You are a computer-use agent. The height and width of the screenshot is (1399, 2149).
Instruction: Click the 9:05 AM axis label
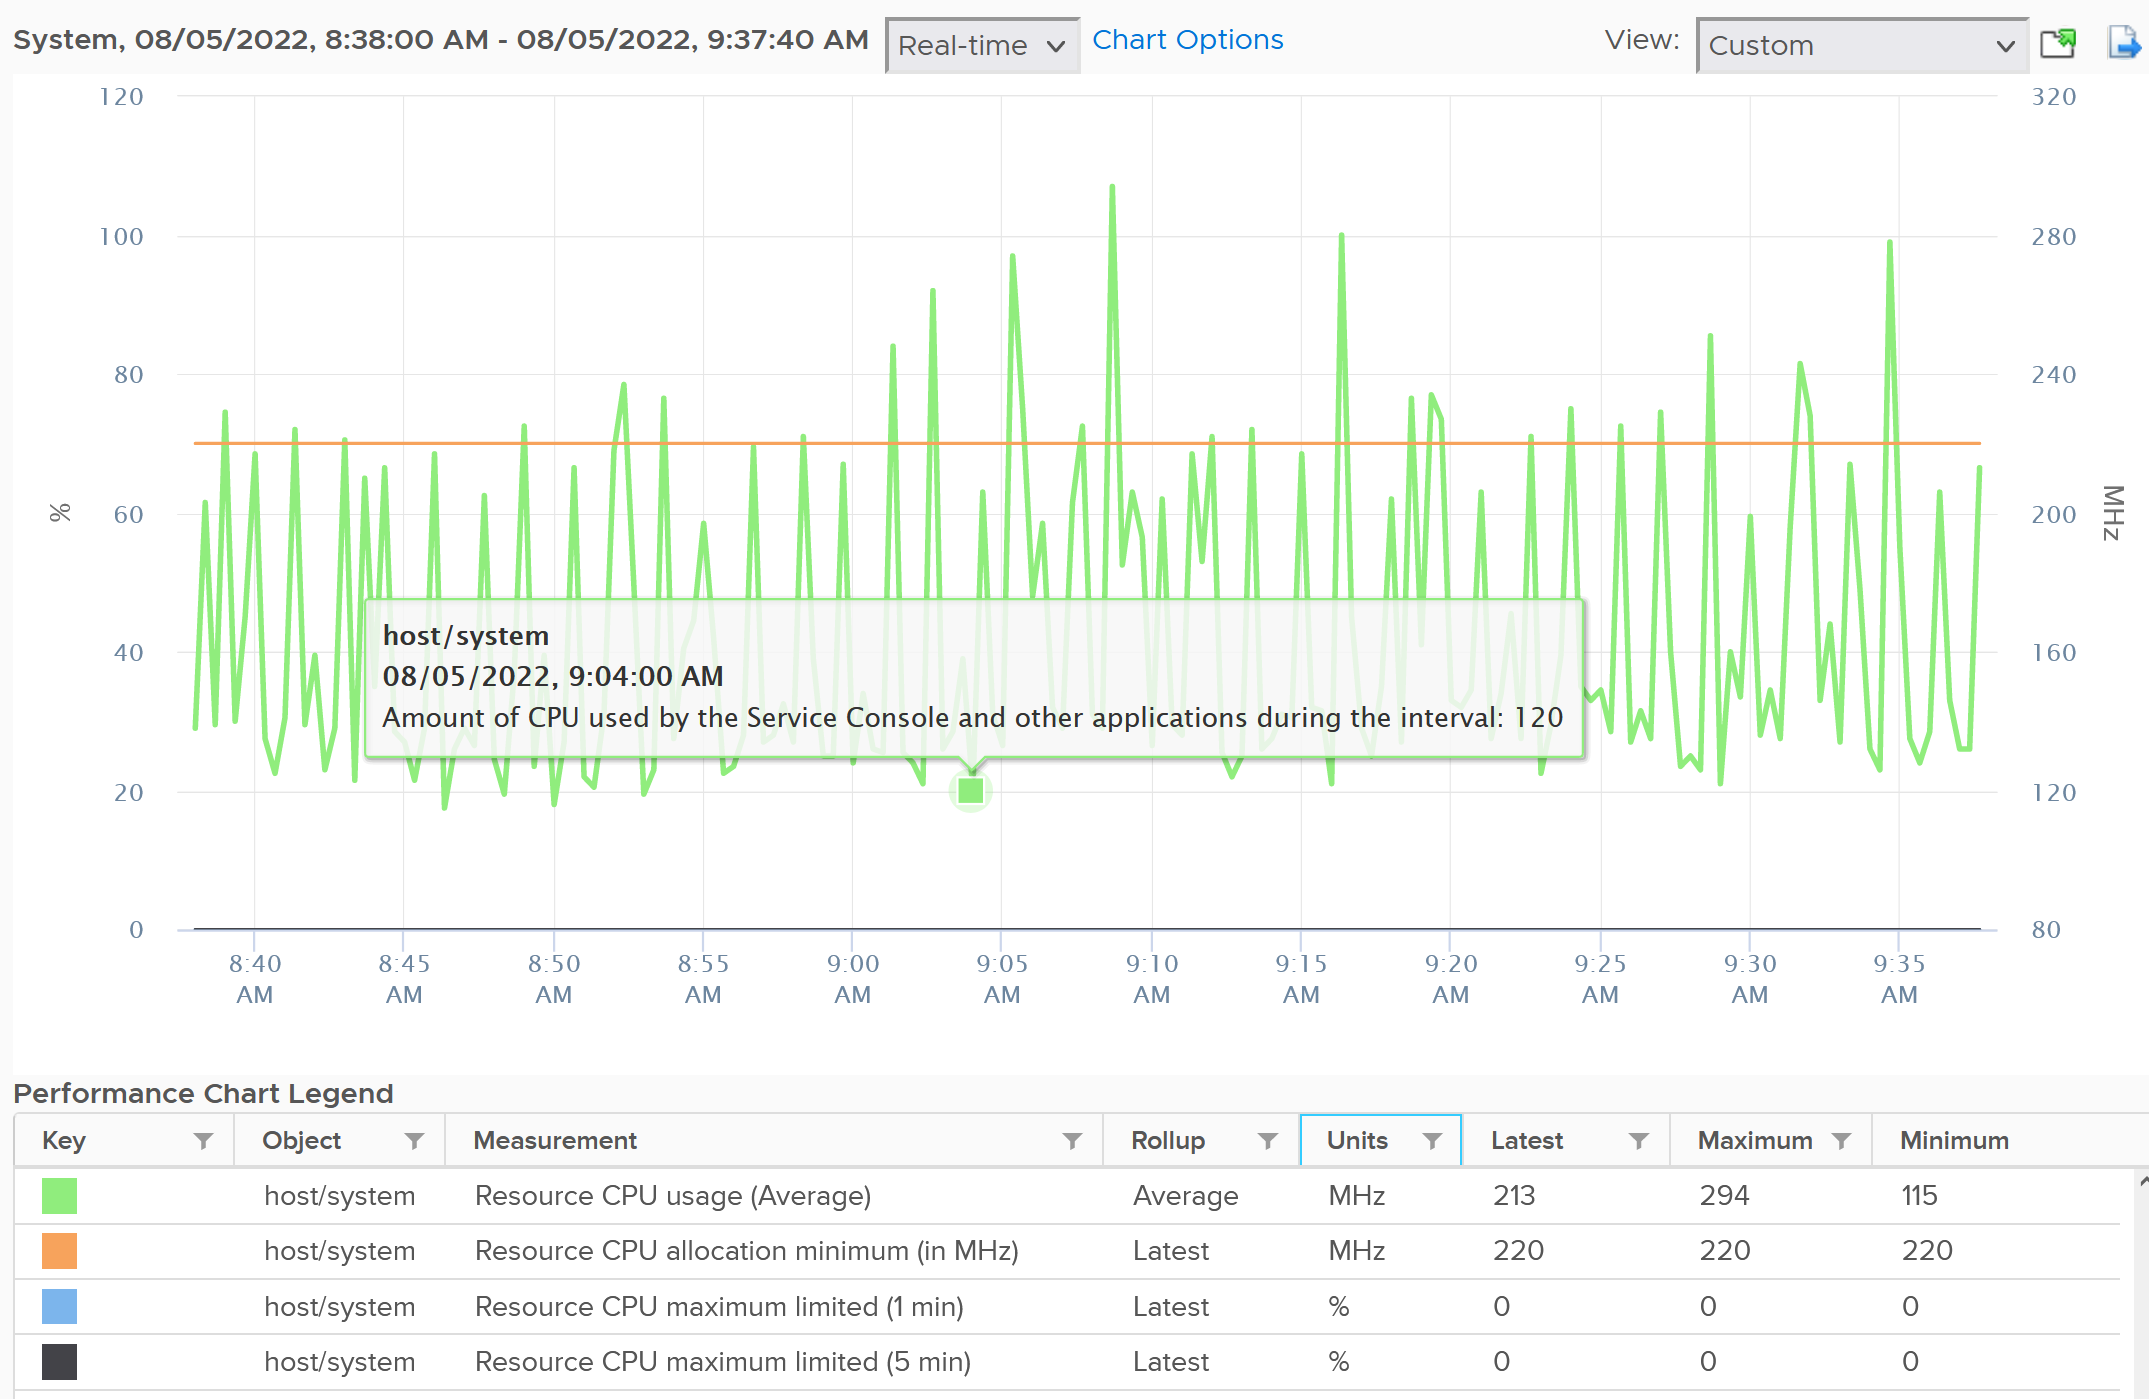tap(1002, 979)
